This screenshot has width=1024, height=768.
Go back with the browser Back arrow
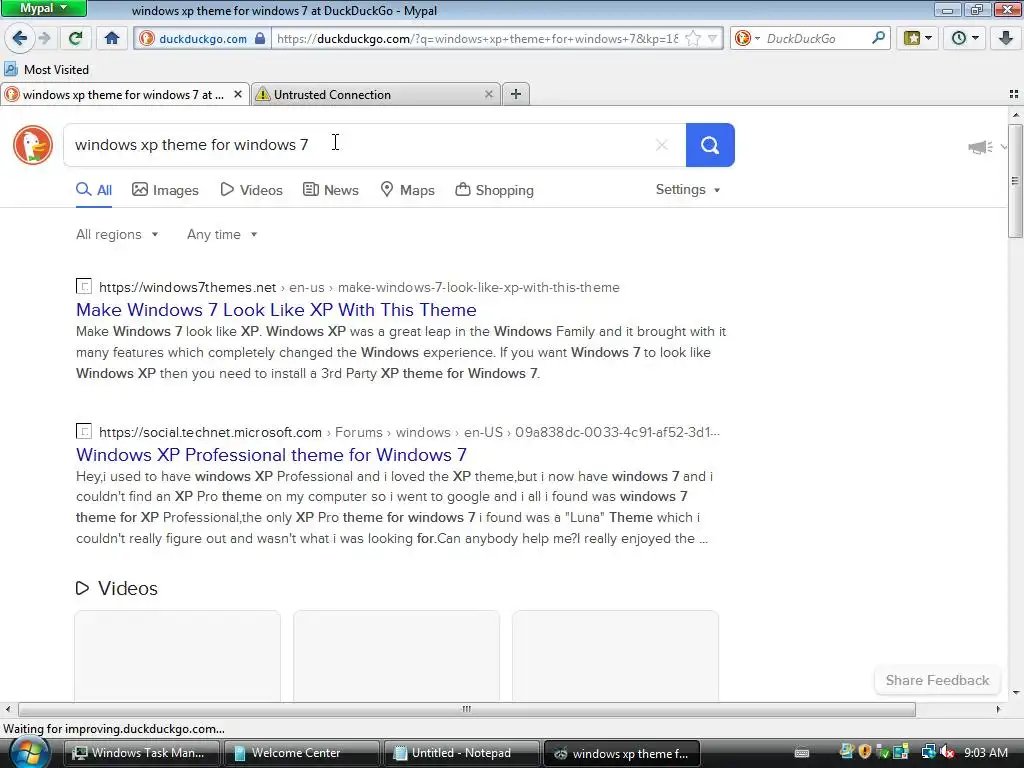click(x=20, y=38)
